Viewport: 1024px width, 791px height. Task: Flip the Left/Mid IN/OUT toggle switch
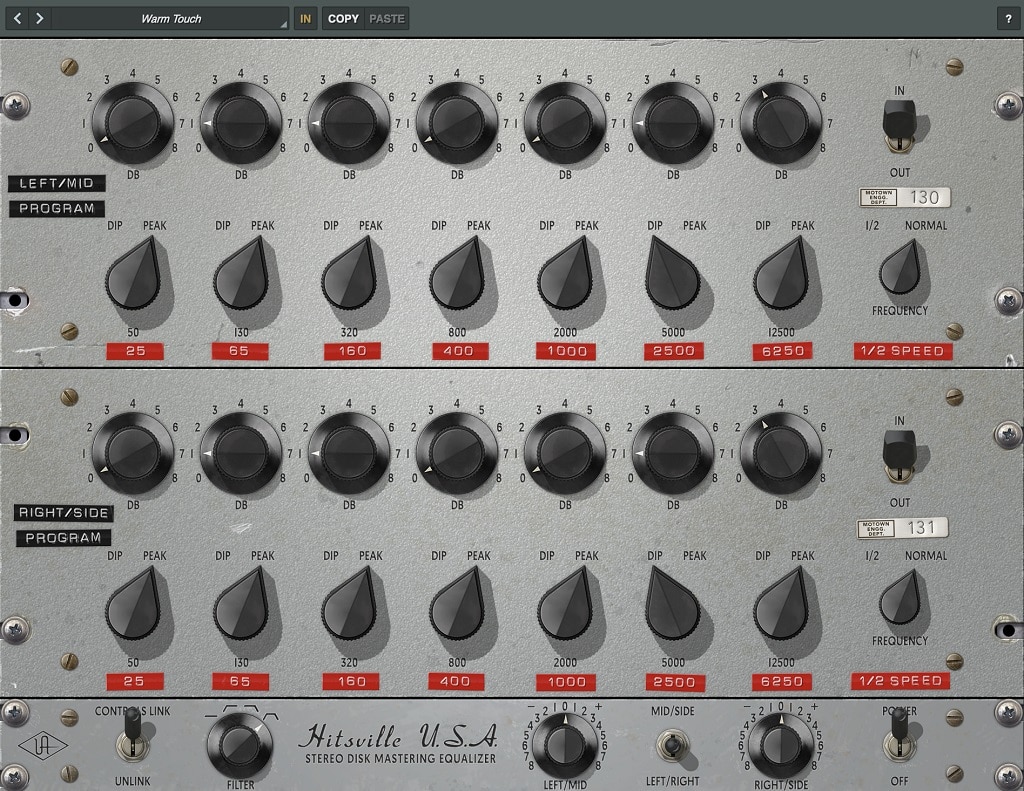(x=899, y=125)
